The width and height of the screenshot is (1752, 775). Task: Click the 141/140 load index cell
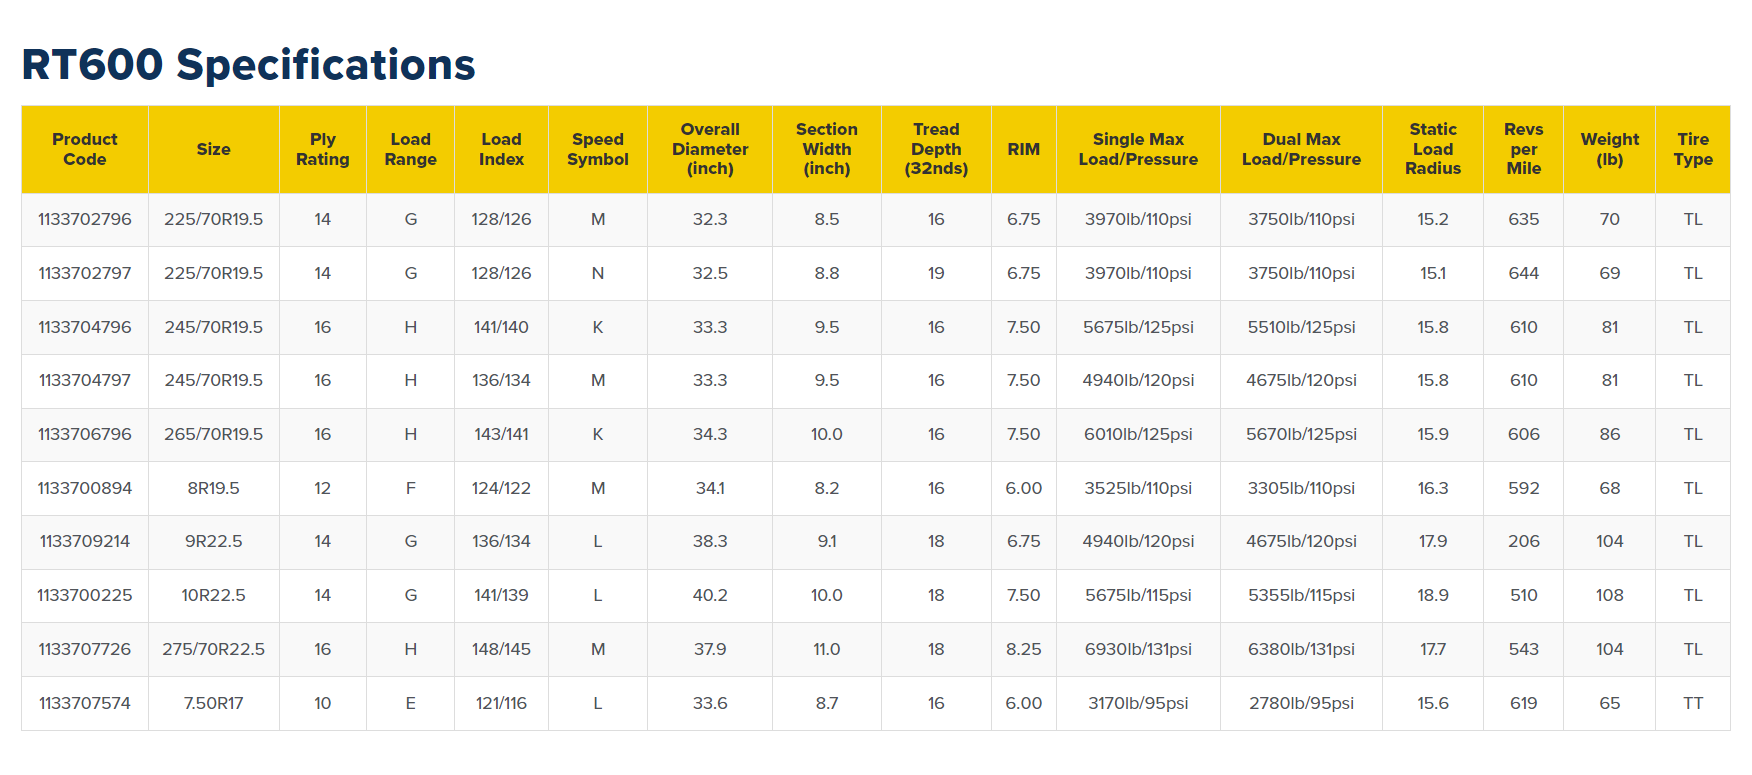click(501, 327)
